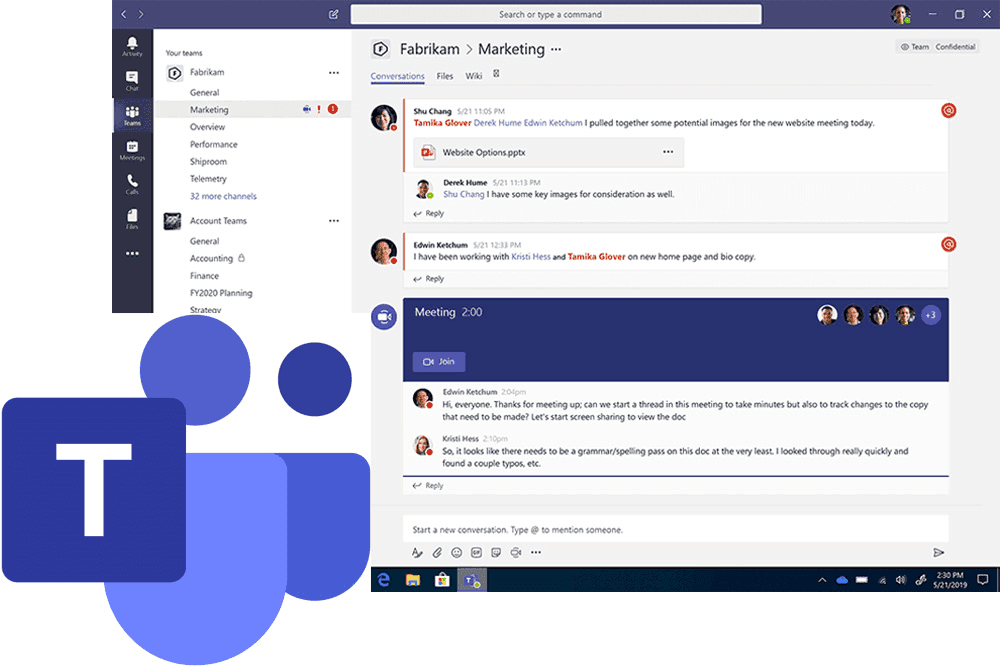
Task: Click the Search or type a command box
Action: [x=555, y=14]
